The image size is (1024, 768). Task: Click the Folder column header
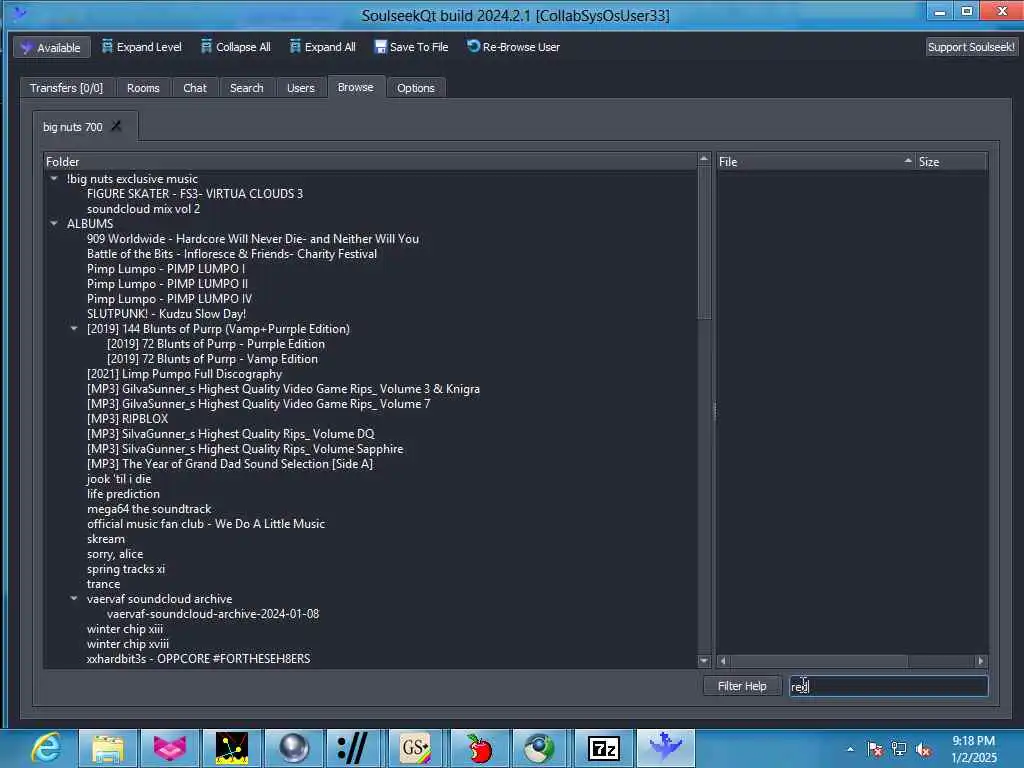[370, 161]
